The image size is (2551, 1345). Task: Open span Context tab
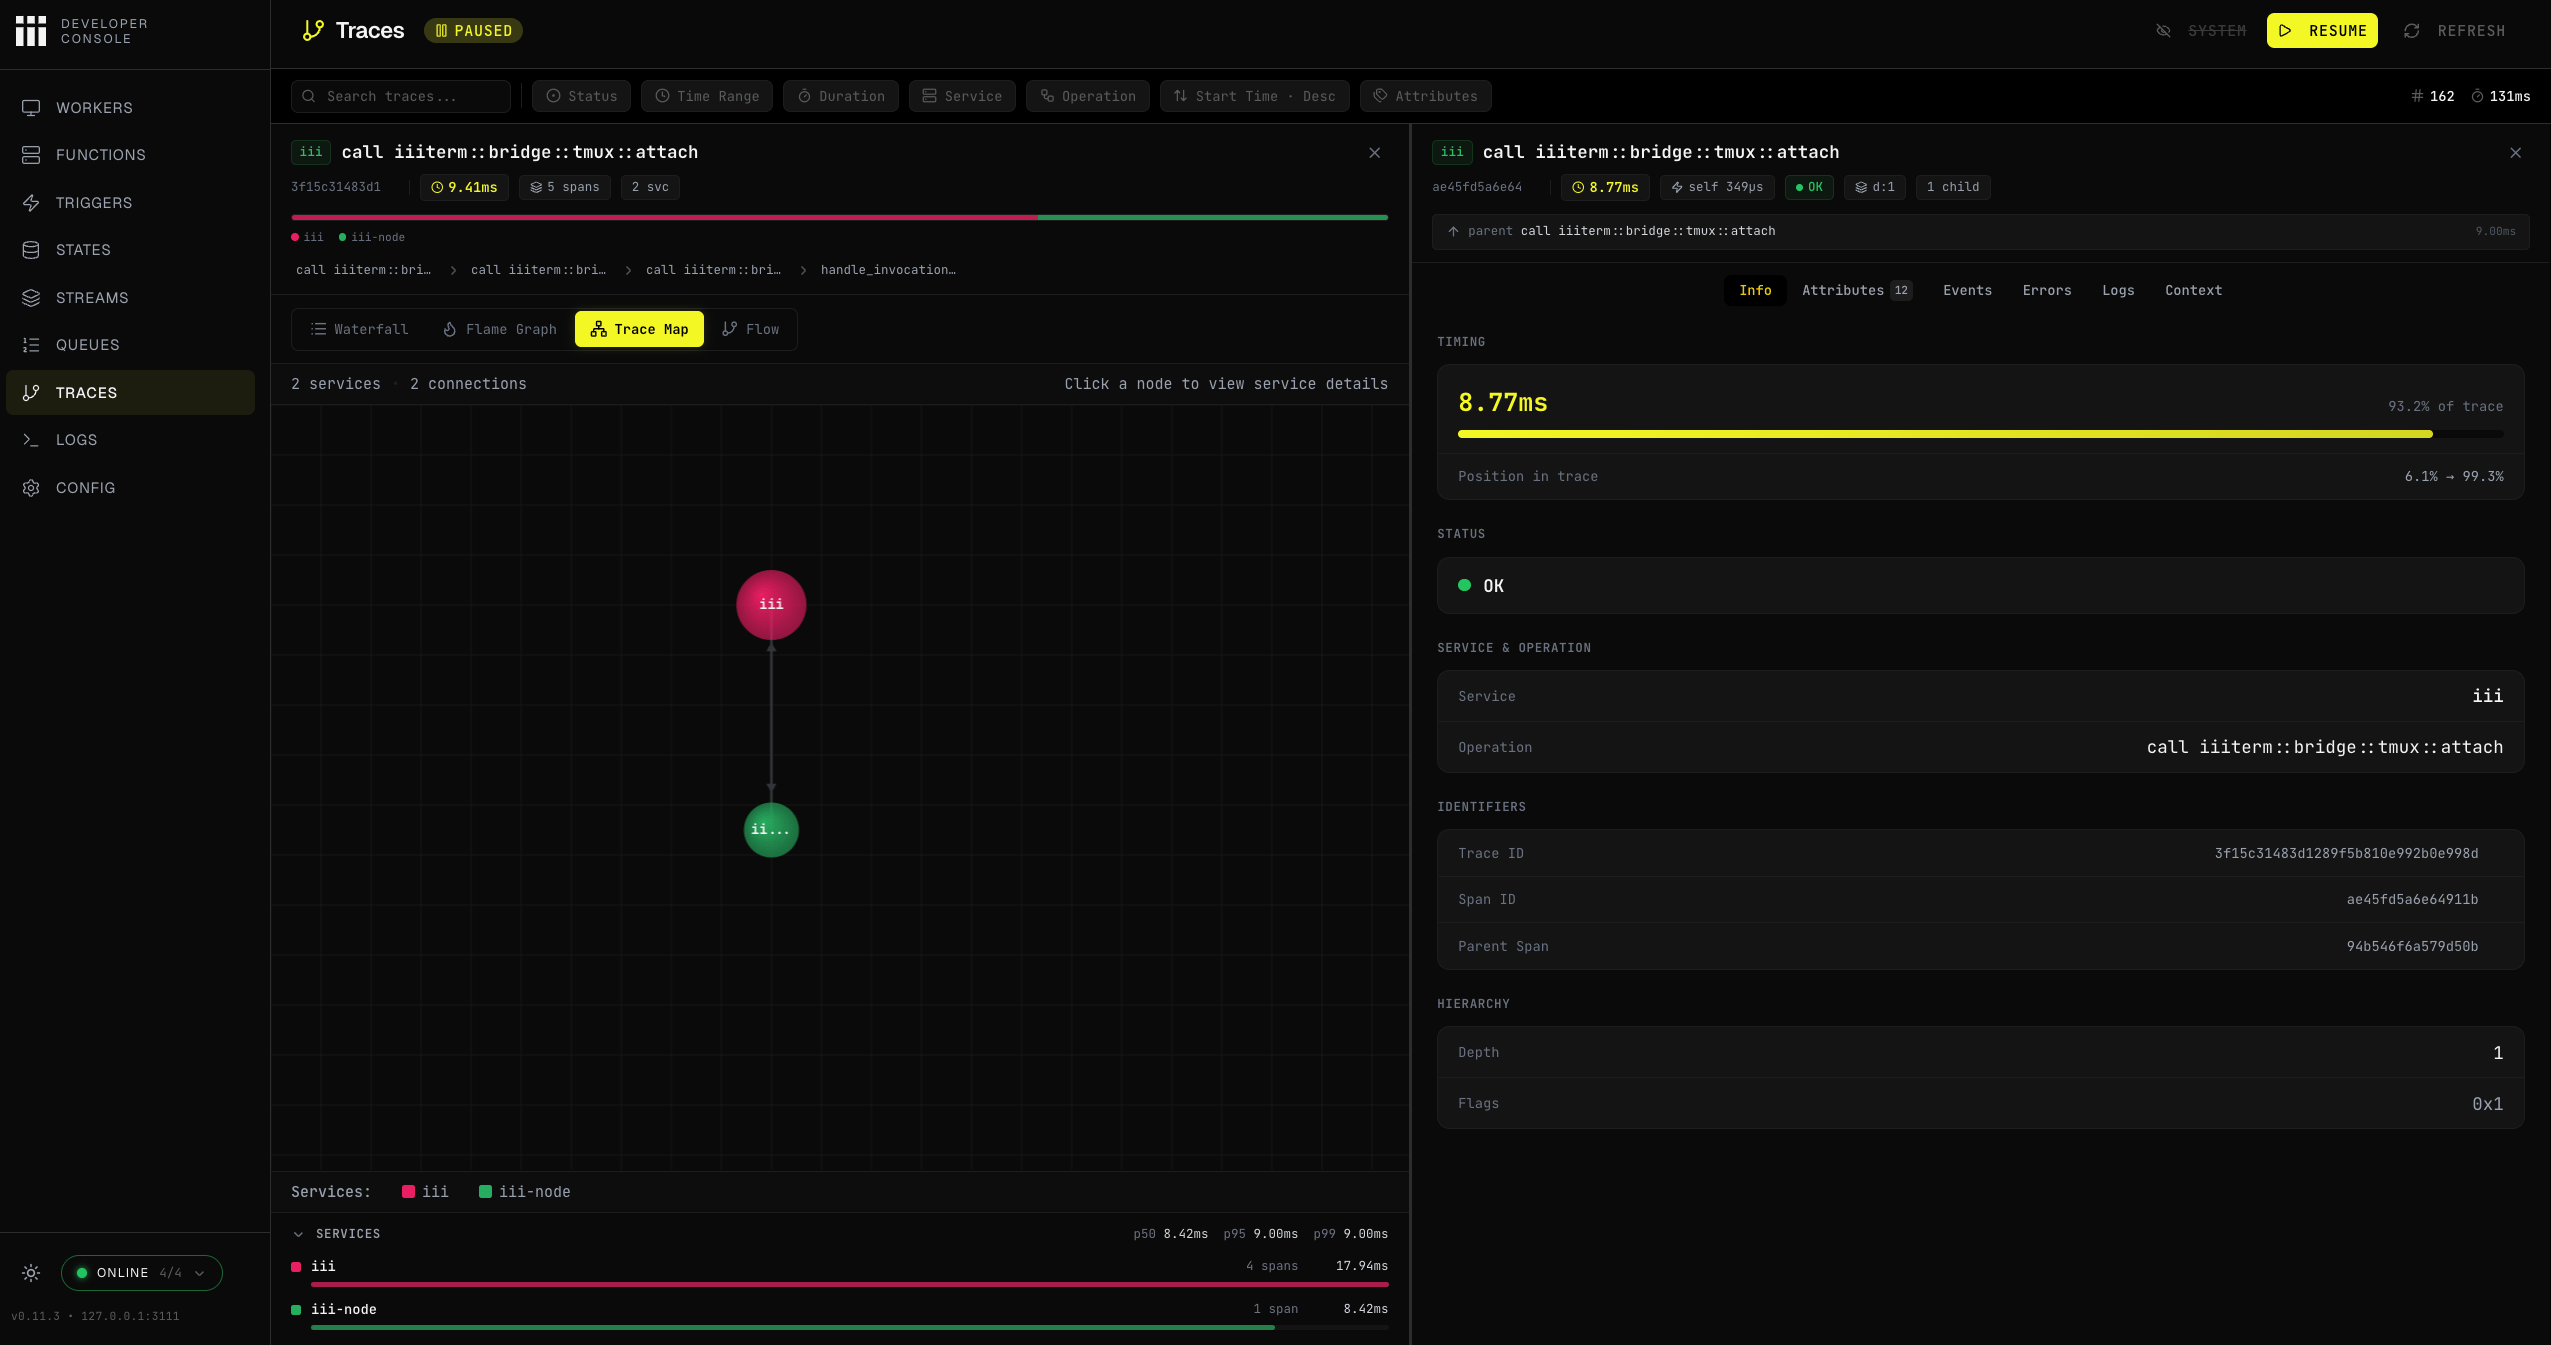point(2194,291)
